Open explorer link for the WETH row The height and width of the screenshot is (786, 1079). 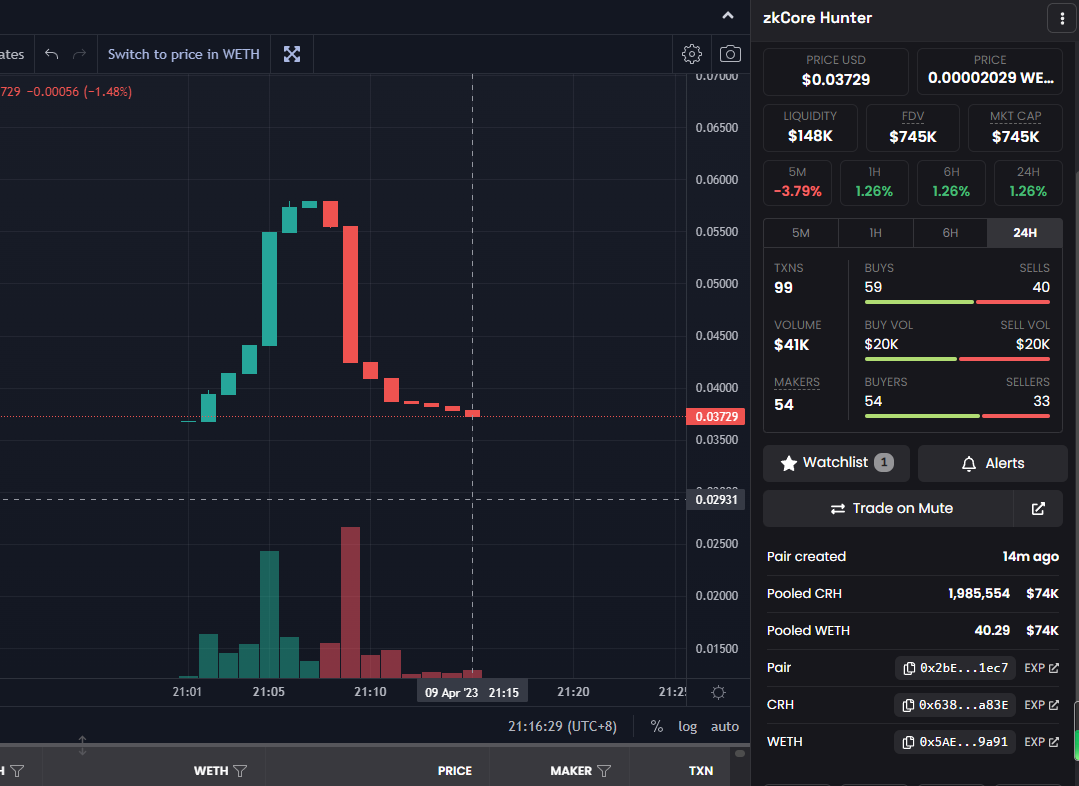[x=1041, y=742]
